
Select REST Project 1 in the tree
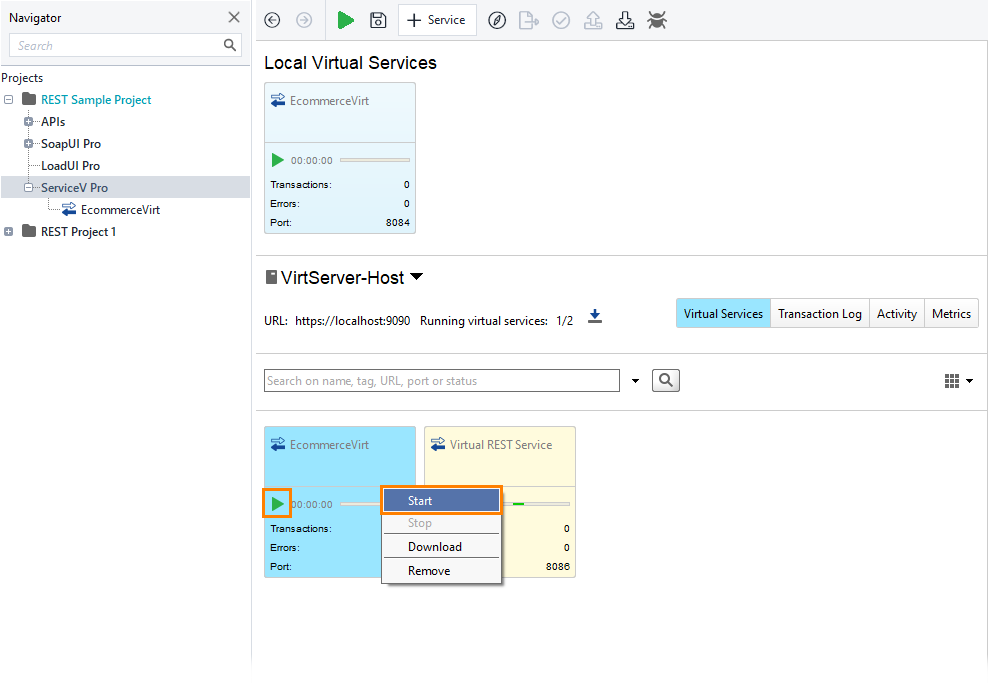tap(78, 232)
